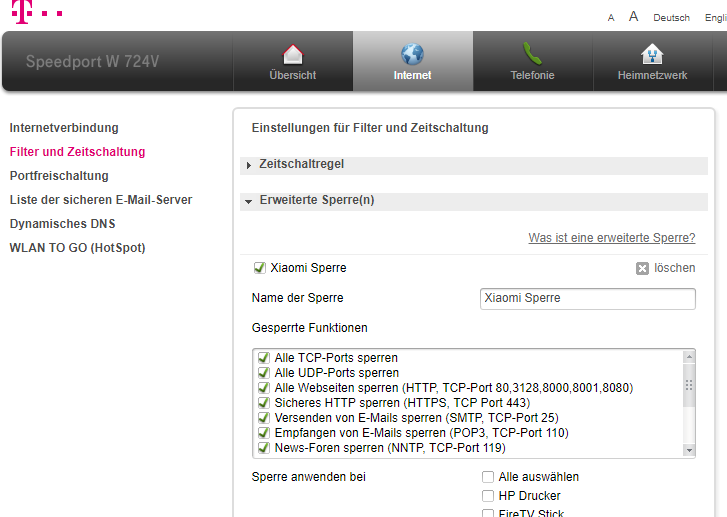Switch language to Deutsch
This screenshot has height=517, width=727.
tap(671, 18)
